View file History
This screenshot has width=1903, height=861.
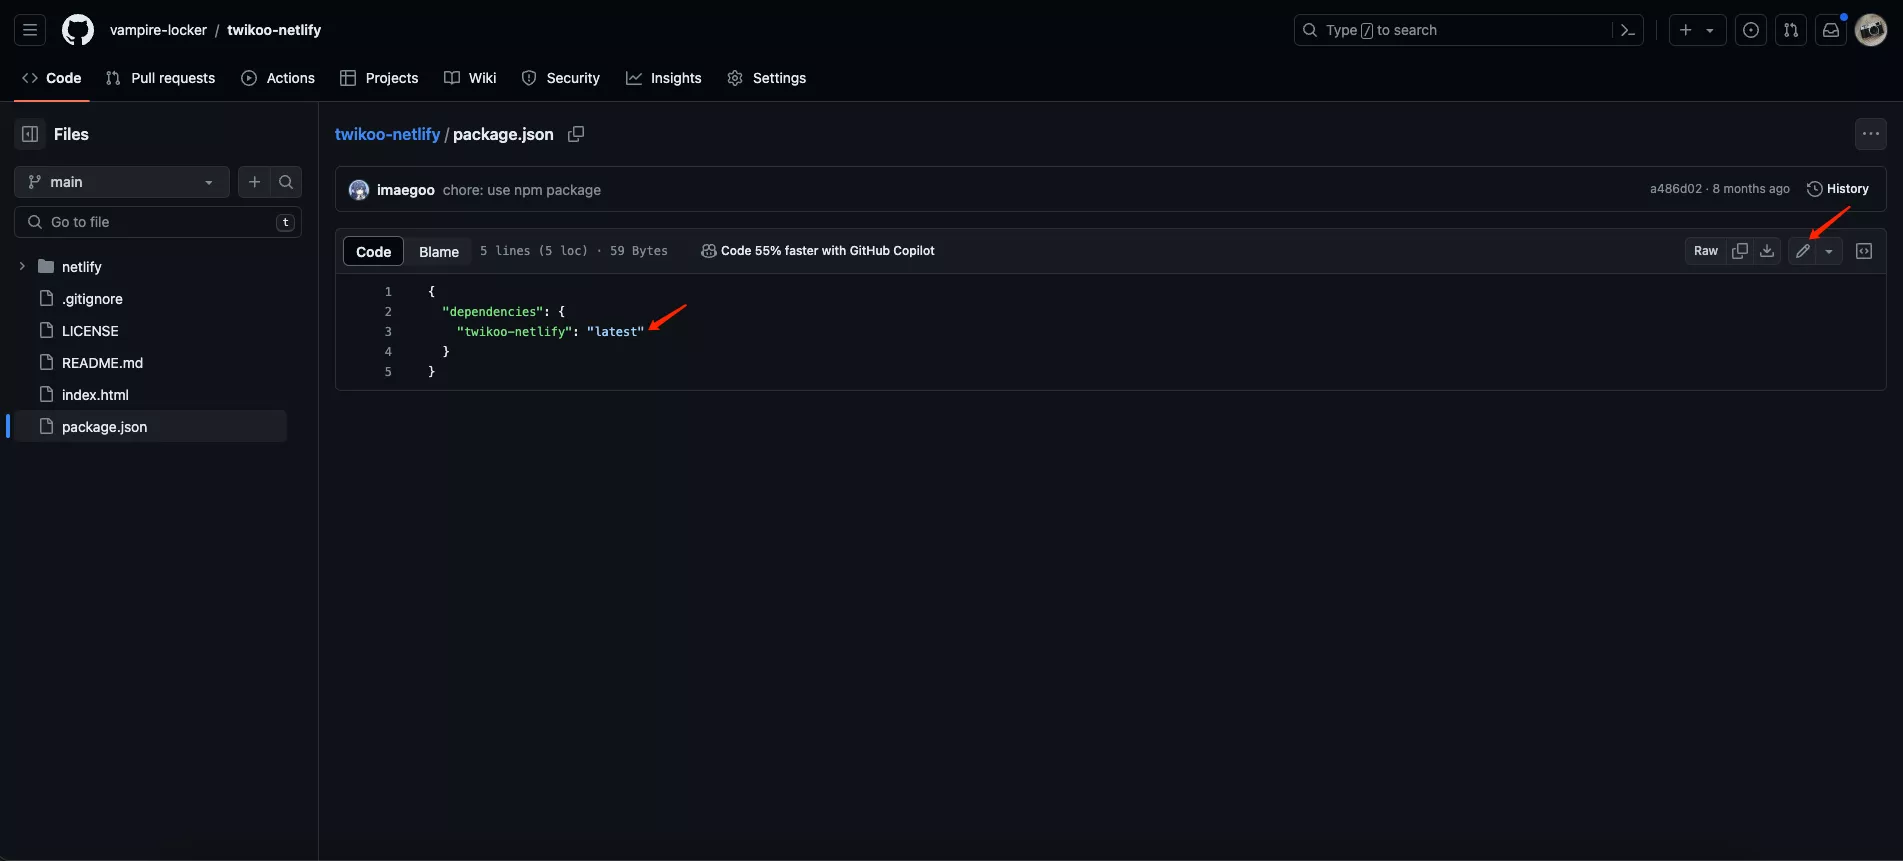(x=1838, y=189)
